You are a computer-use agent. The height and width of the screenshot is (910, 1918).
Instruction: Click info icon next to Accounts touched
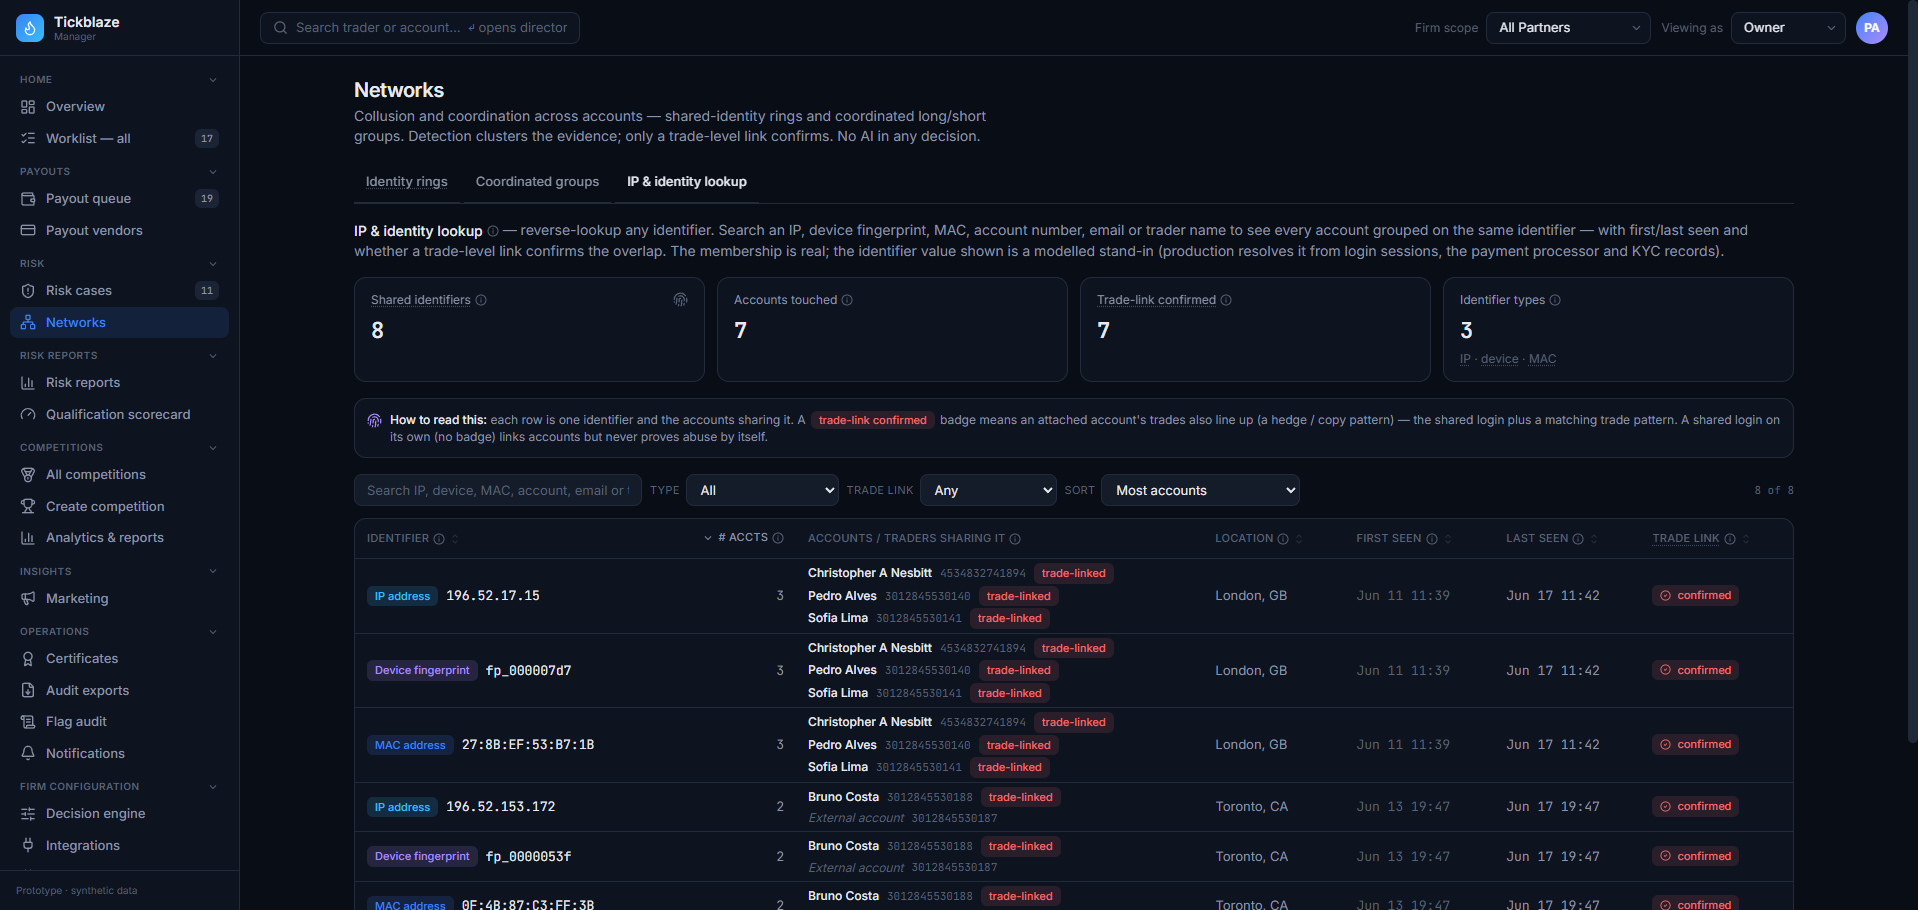847,300
